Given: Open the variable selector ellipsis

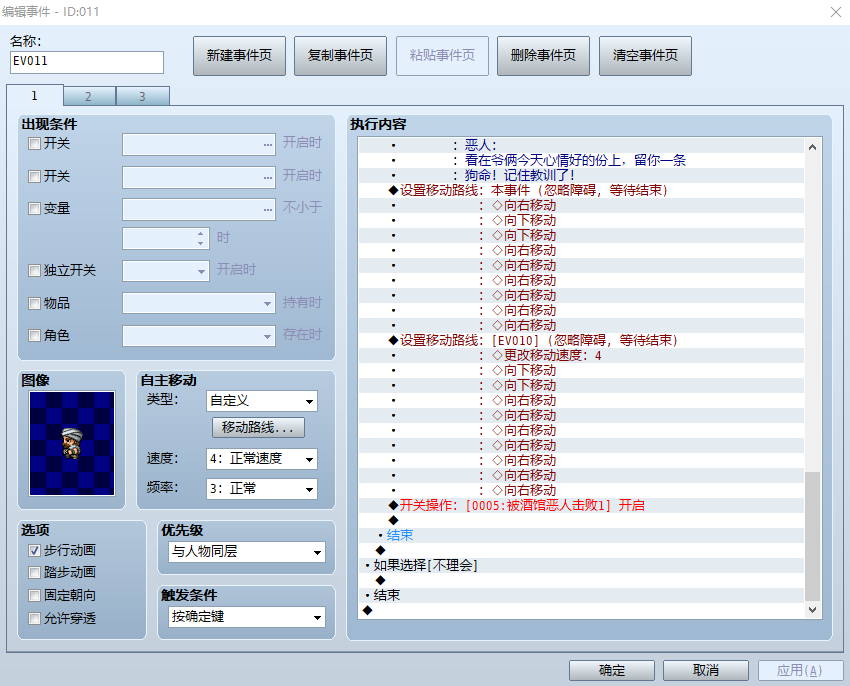Looking at the screenshot, I should (x=268, y=210).
